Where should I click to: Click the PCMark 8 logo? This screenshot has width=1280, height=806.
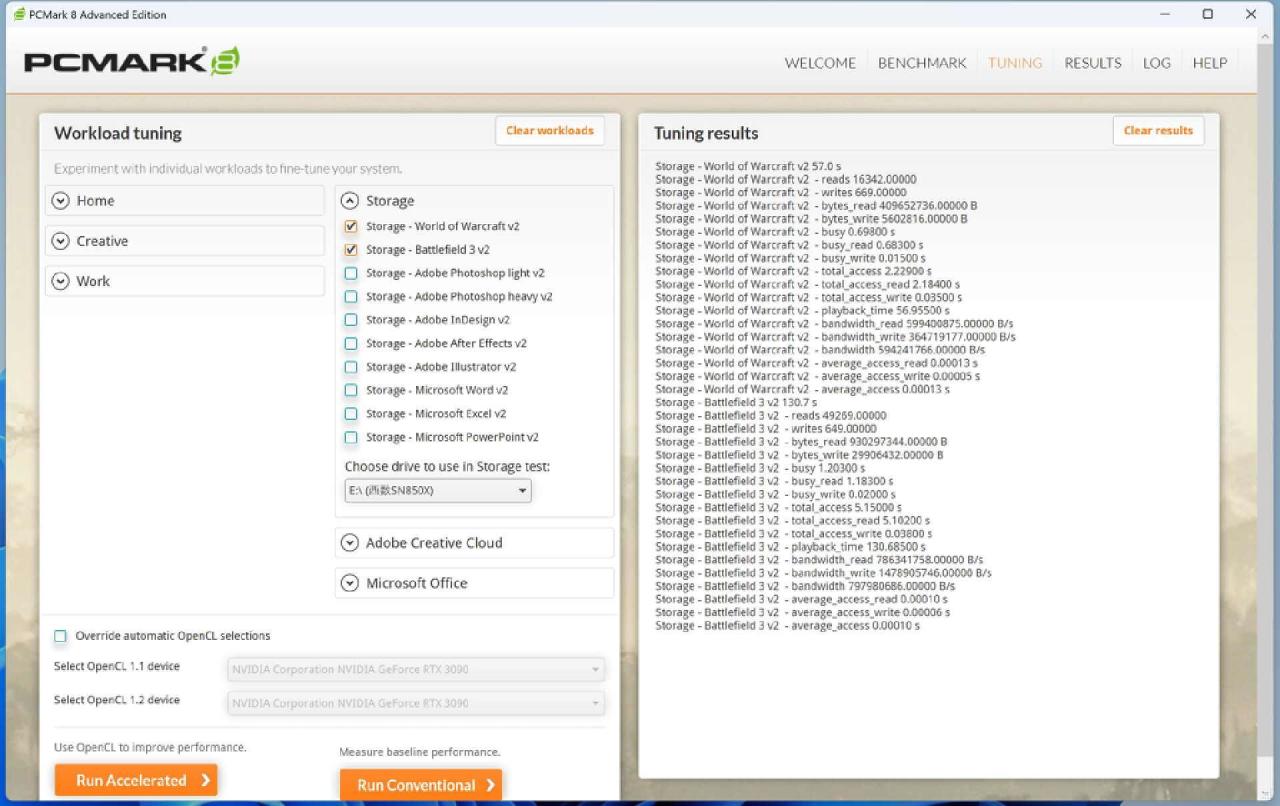coord(132,61)
